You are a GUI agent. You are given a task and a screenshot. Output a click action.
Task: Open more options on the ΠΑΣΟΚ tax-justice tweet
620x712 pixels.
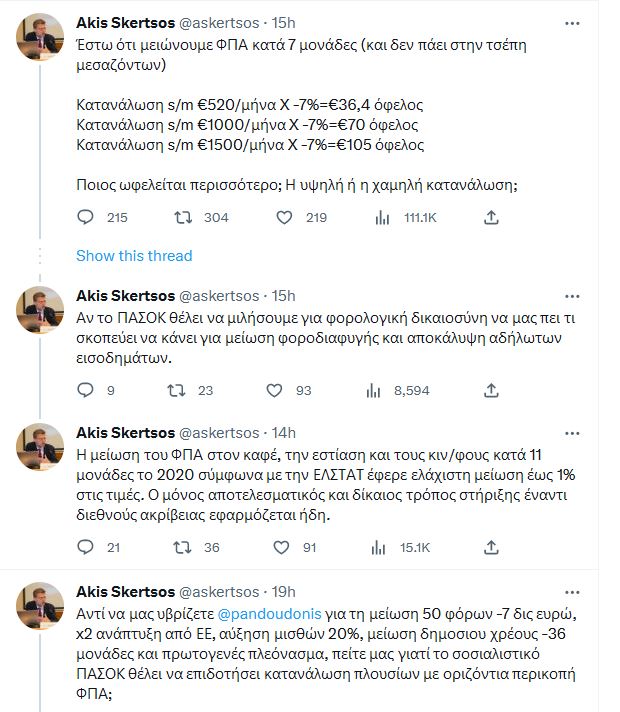click(x=571, y=296)
